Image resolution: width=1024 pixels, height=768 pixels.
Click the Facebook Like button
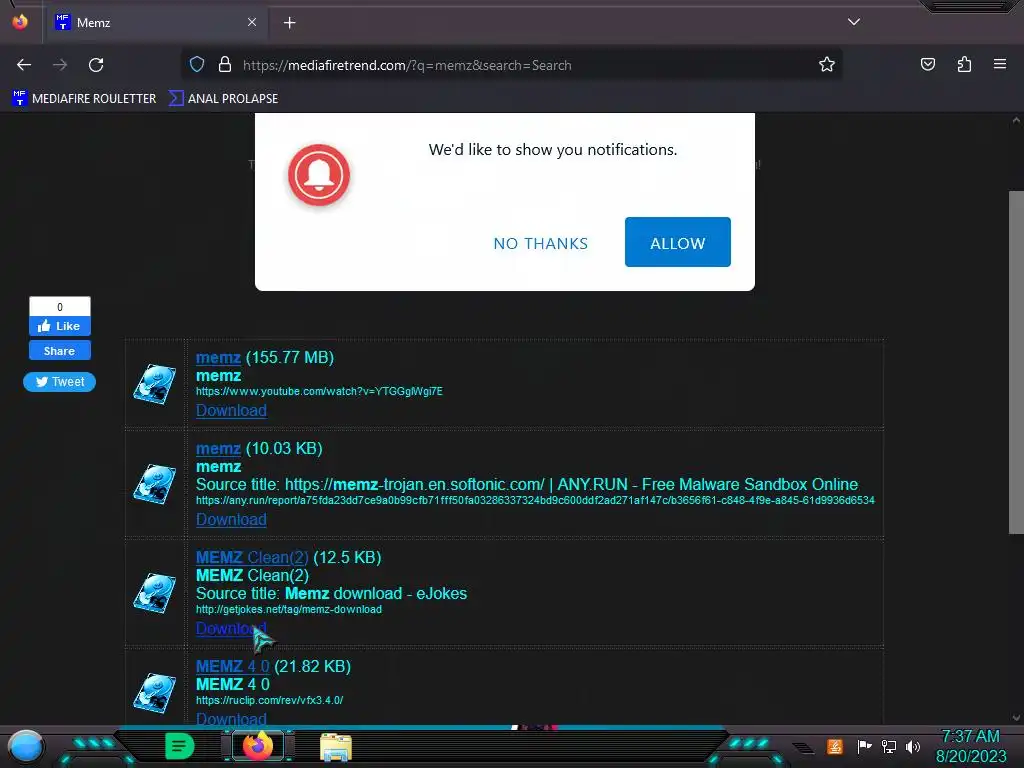(x=59, y=326)
